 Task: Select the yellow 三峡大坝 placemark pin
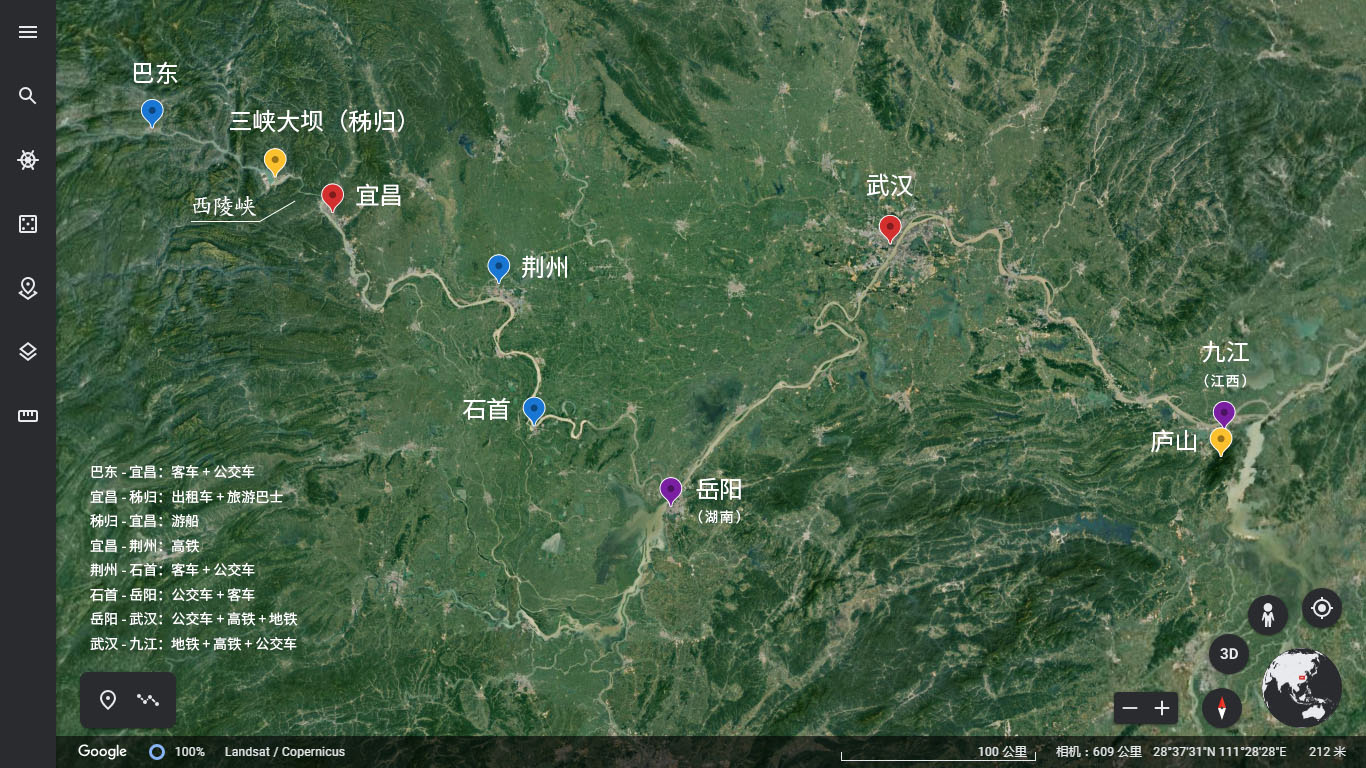275,162
